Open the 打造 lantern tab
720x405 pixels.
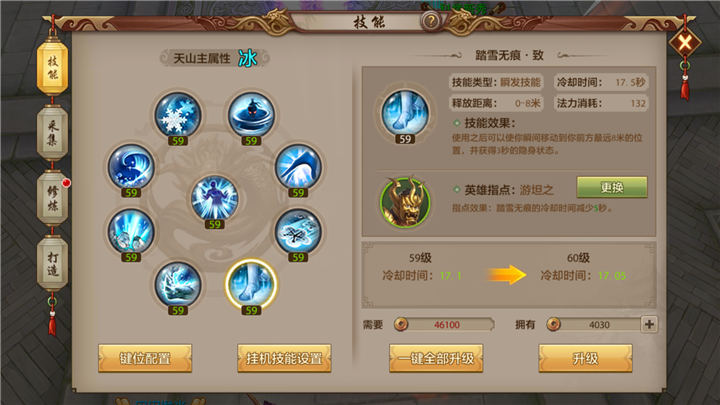coord(52,264)
